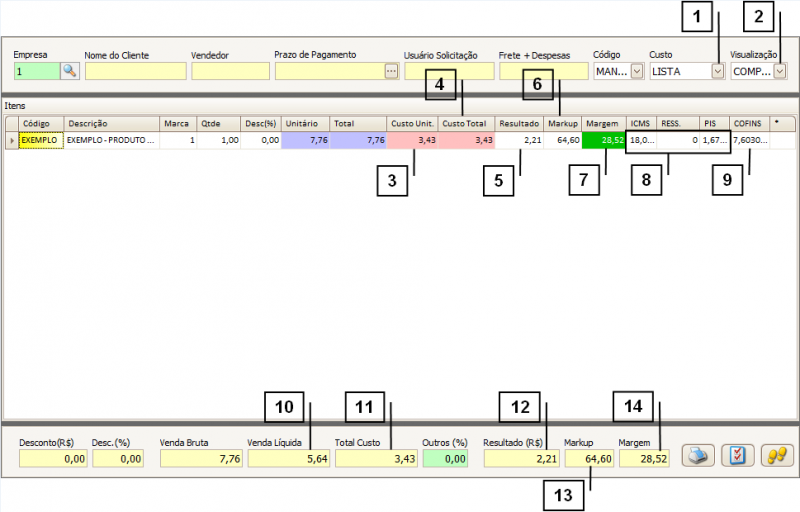This screenshot has height=512, width=800.
Task: Click the row selector arrow for EXEMPLO
Action: [12, 141]
